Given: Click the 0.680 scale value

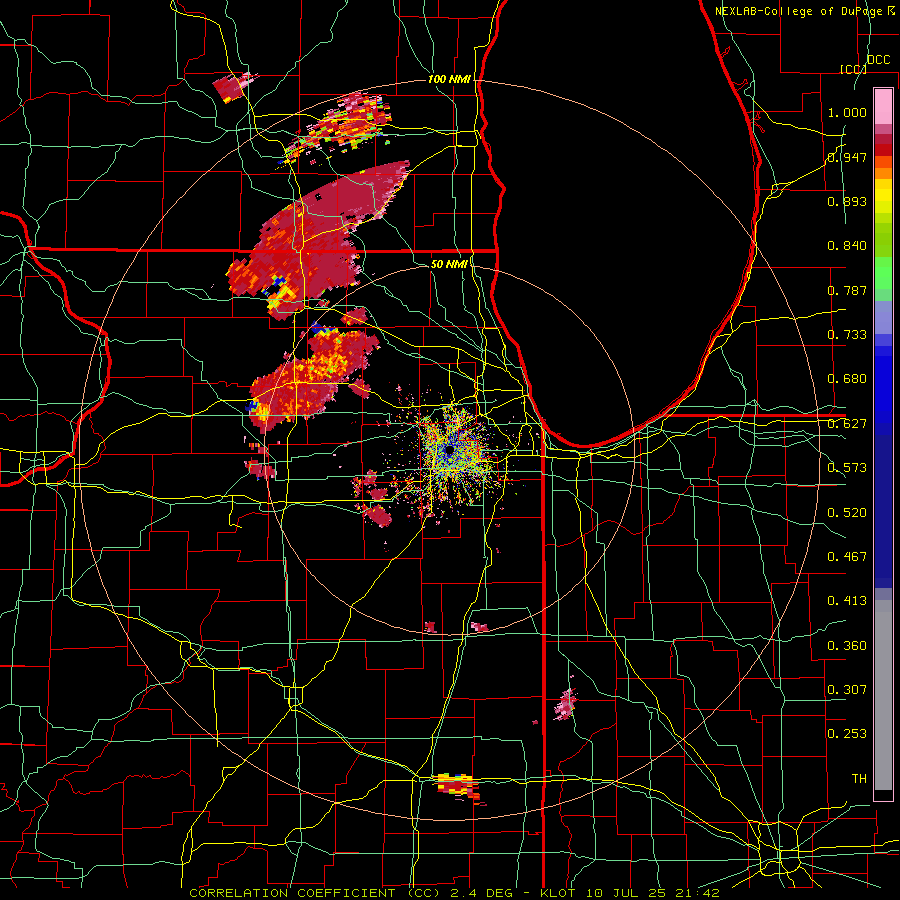Looking at the screenshot, I should 847,379.
